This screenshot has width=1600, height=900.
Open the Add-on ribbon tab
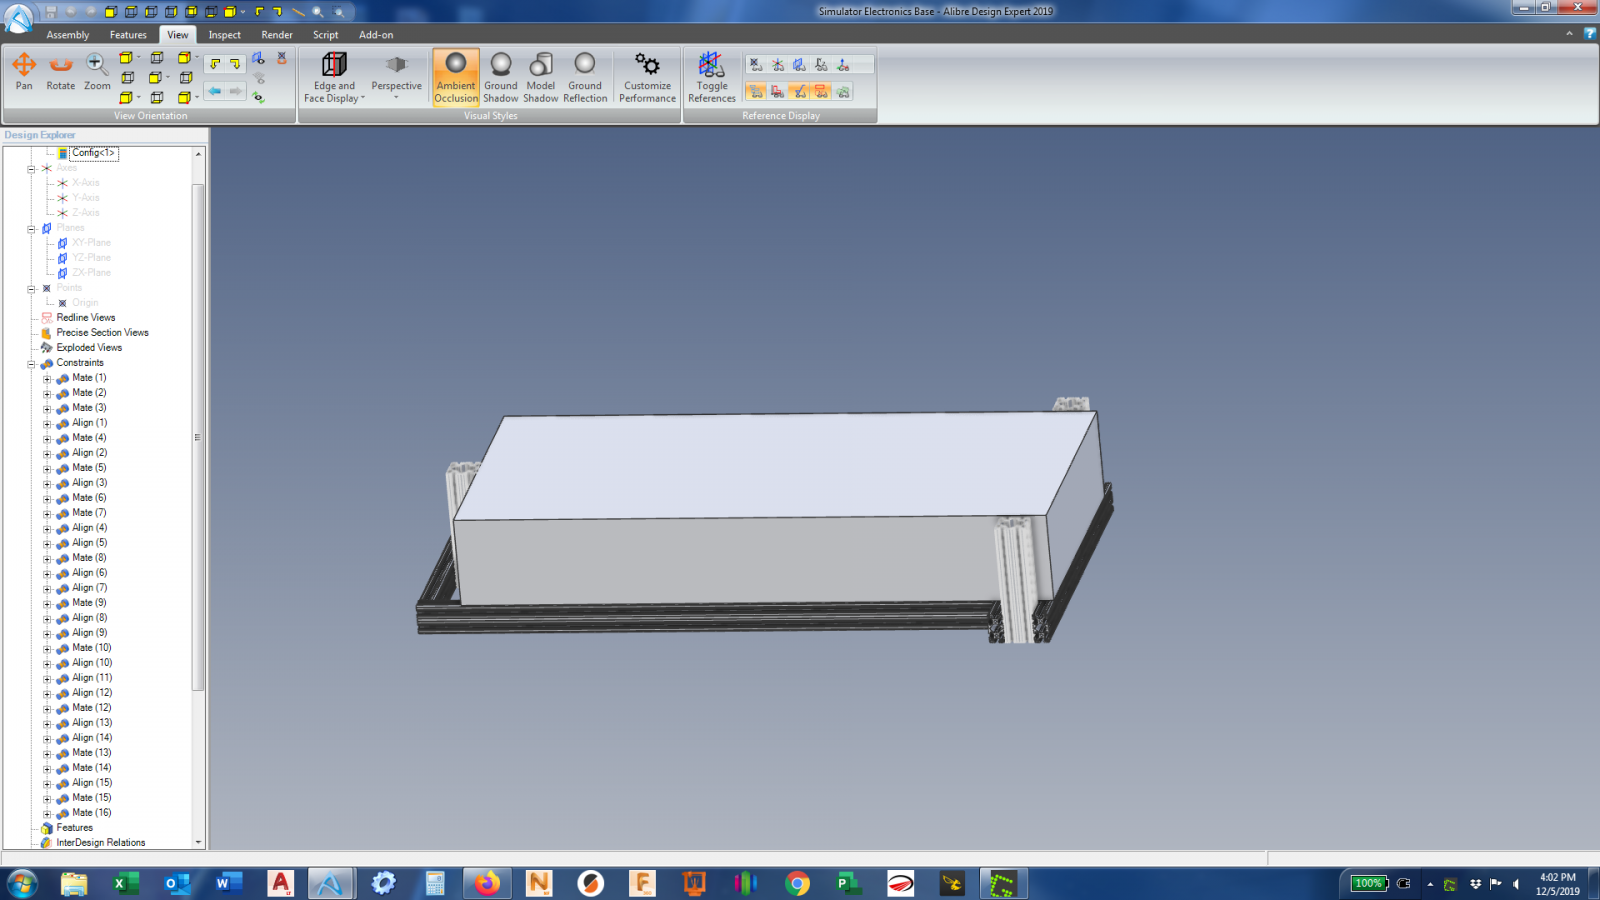(376, 35)
